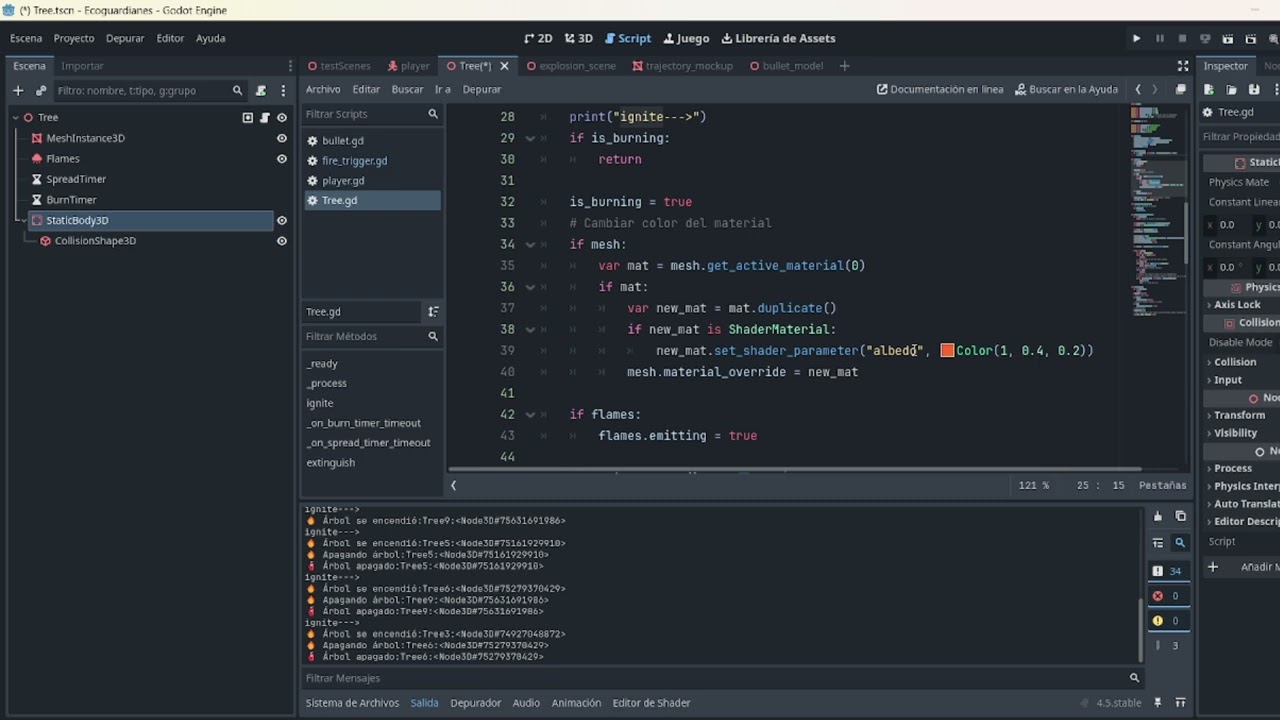Switch to the Librería de Assets workspace
1280x720 pixels.
click(778, 38)
